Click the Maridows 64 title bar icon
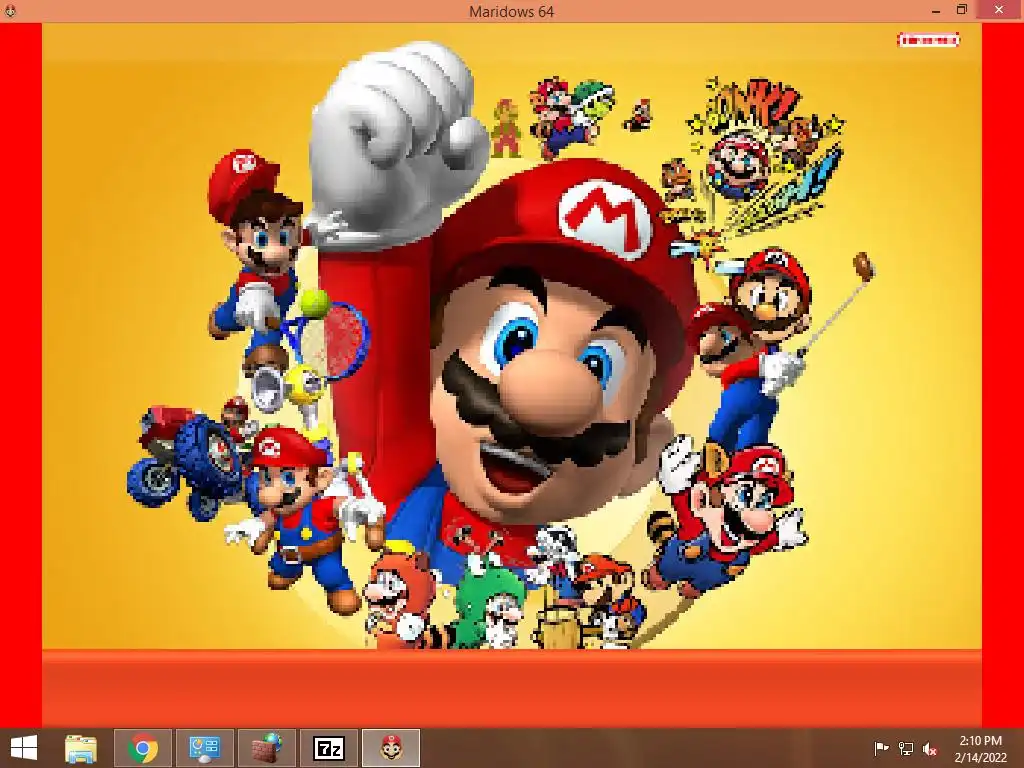The height and width of the screenshot is (768, 1024). click(x=10, y=10)
